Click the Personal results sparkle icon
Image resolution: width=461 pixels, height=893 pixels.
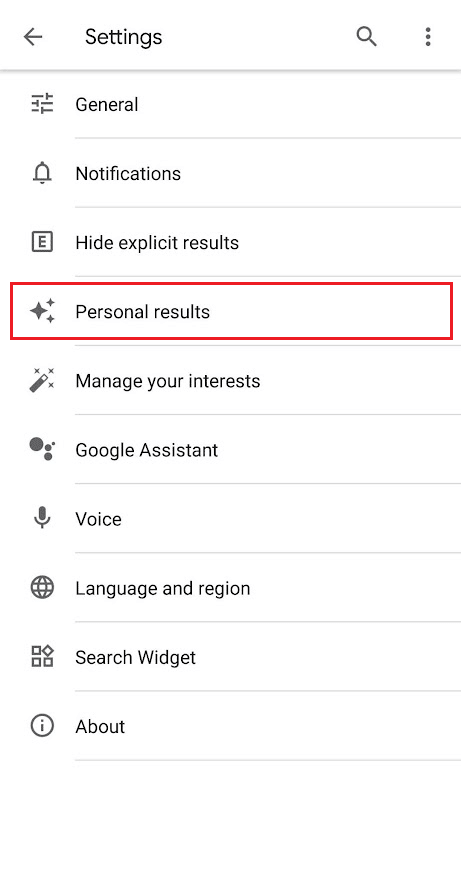coord(42,312)
